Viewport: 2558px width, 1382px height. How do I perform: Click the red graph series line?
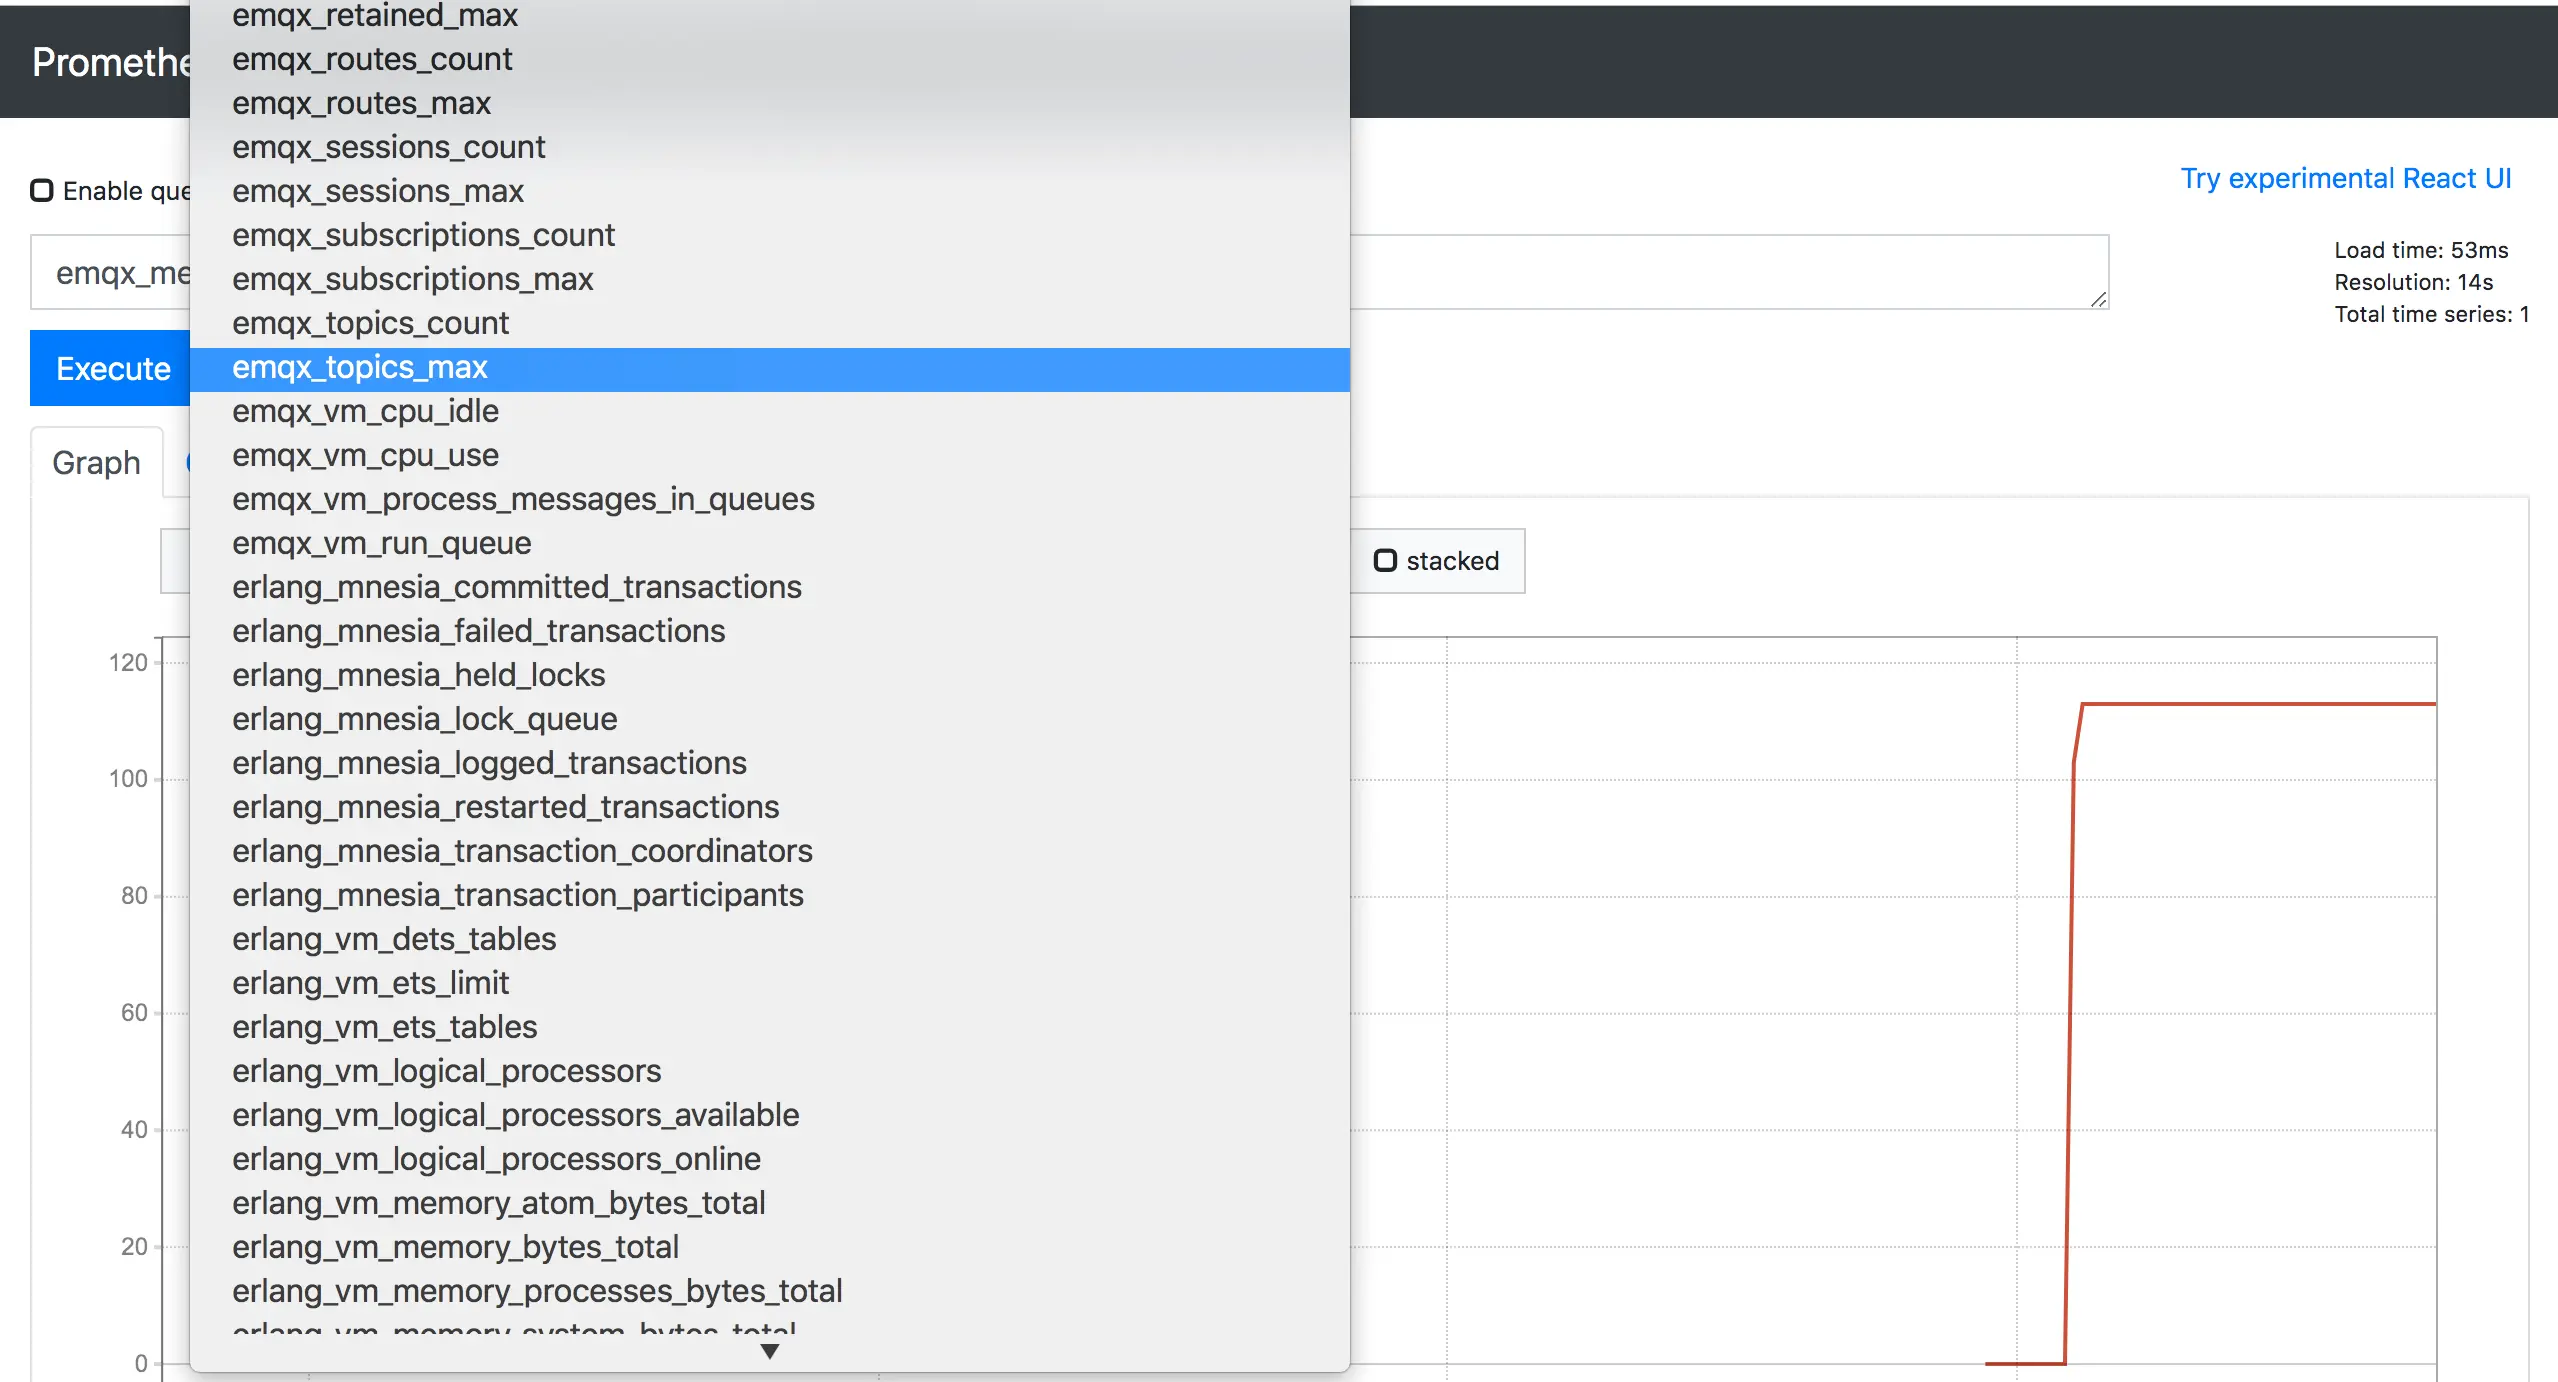point(2250,704)
